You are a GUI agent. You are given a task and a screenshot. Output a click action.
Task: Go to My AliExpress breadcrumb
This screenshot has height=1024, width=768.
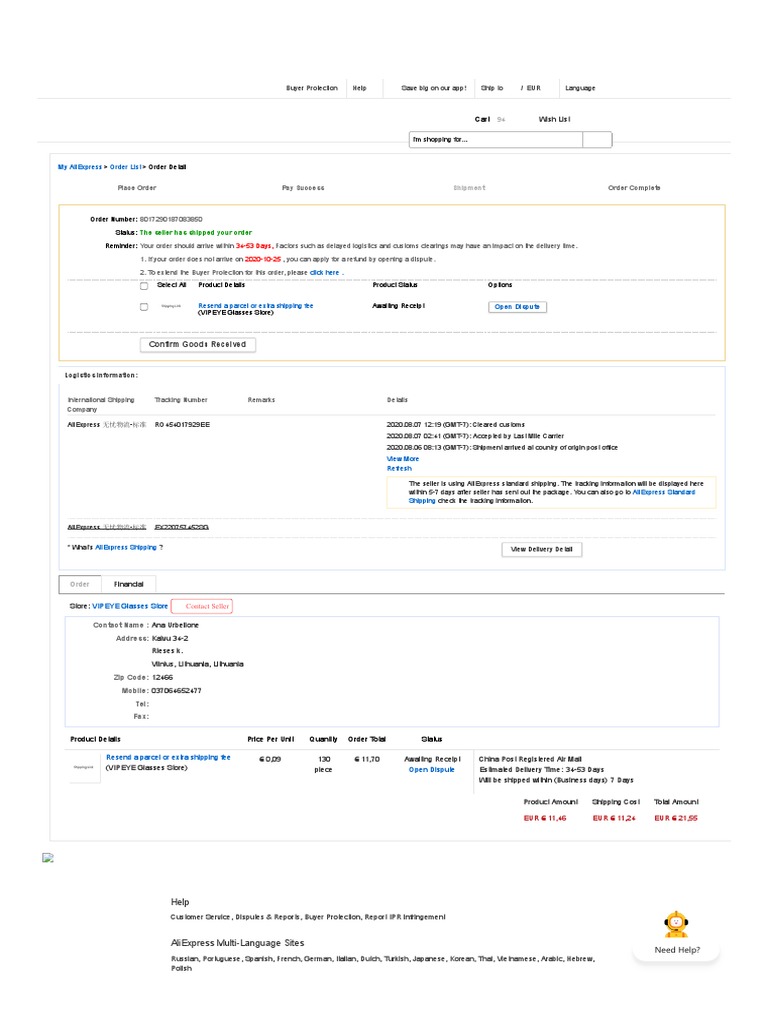pyautogui.click(x=80, y=167)
